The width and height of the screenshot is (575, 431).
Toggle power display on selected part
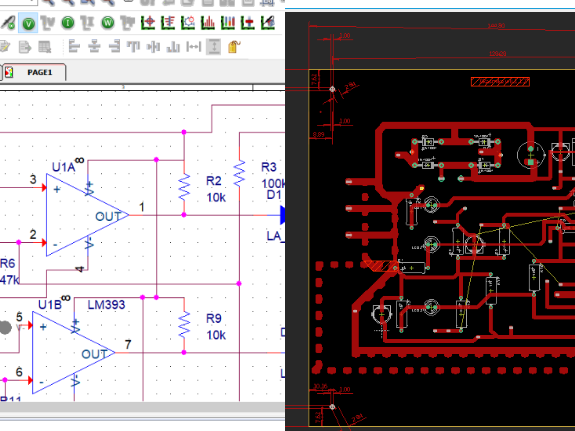pyautogui.click(x=128, y=23)
